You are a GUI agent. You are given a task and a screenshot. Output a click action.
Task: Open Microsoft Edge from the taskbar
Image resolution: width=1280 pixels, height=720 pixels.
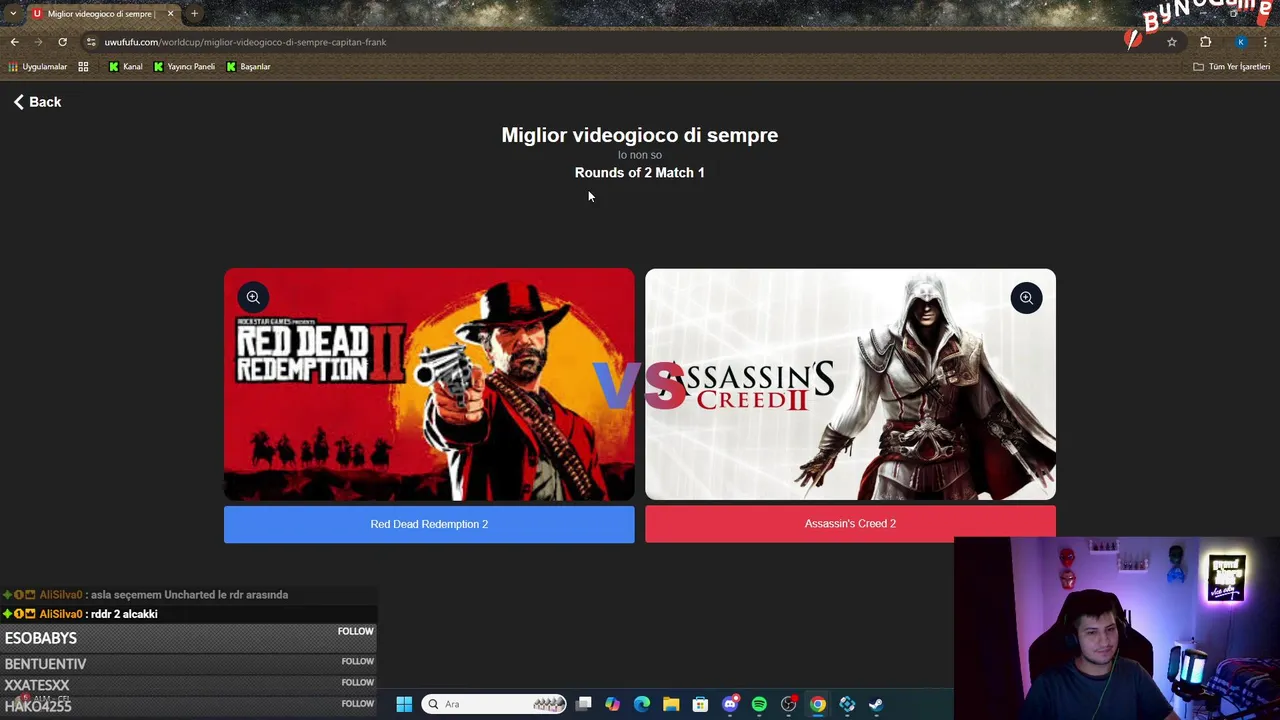[642, 704]
